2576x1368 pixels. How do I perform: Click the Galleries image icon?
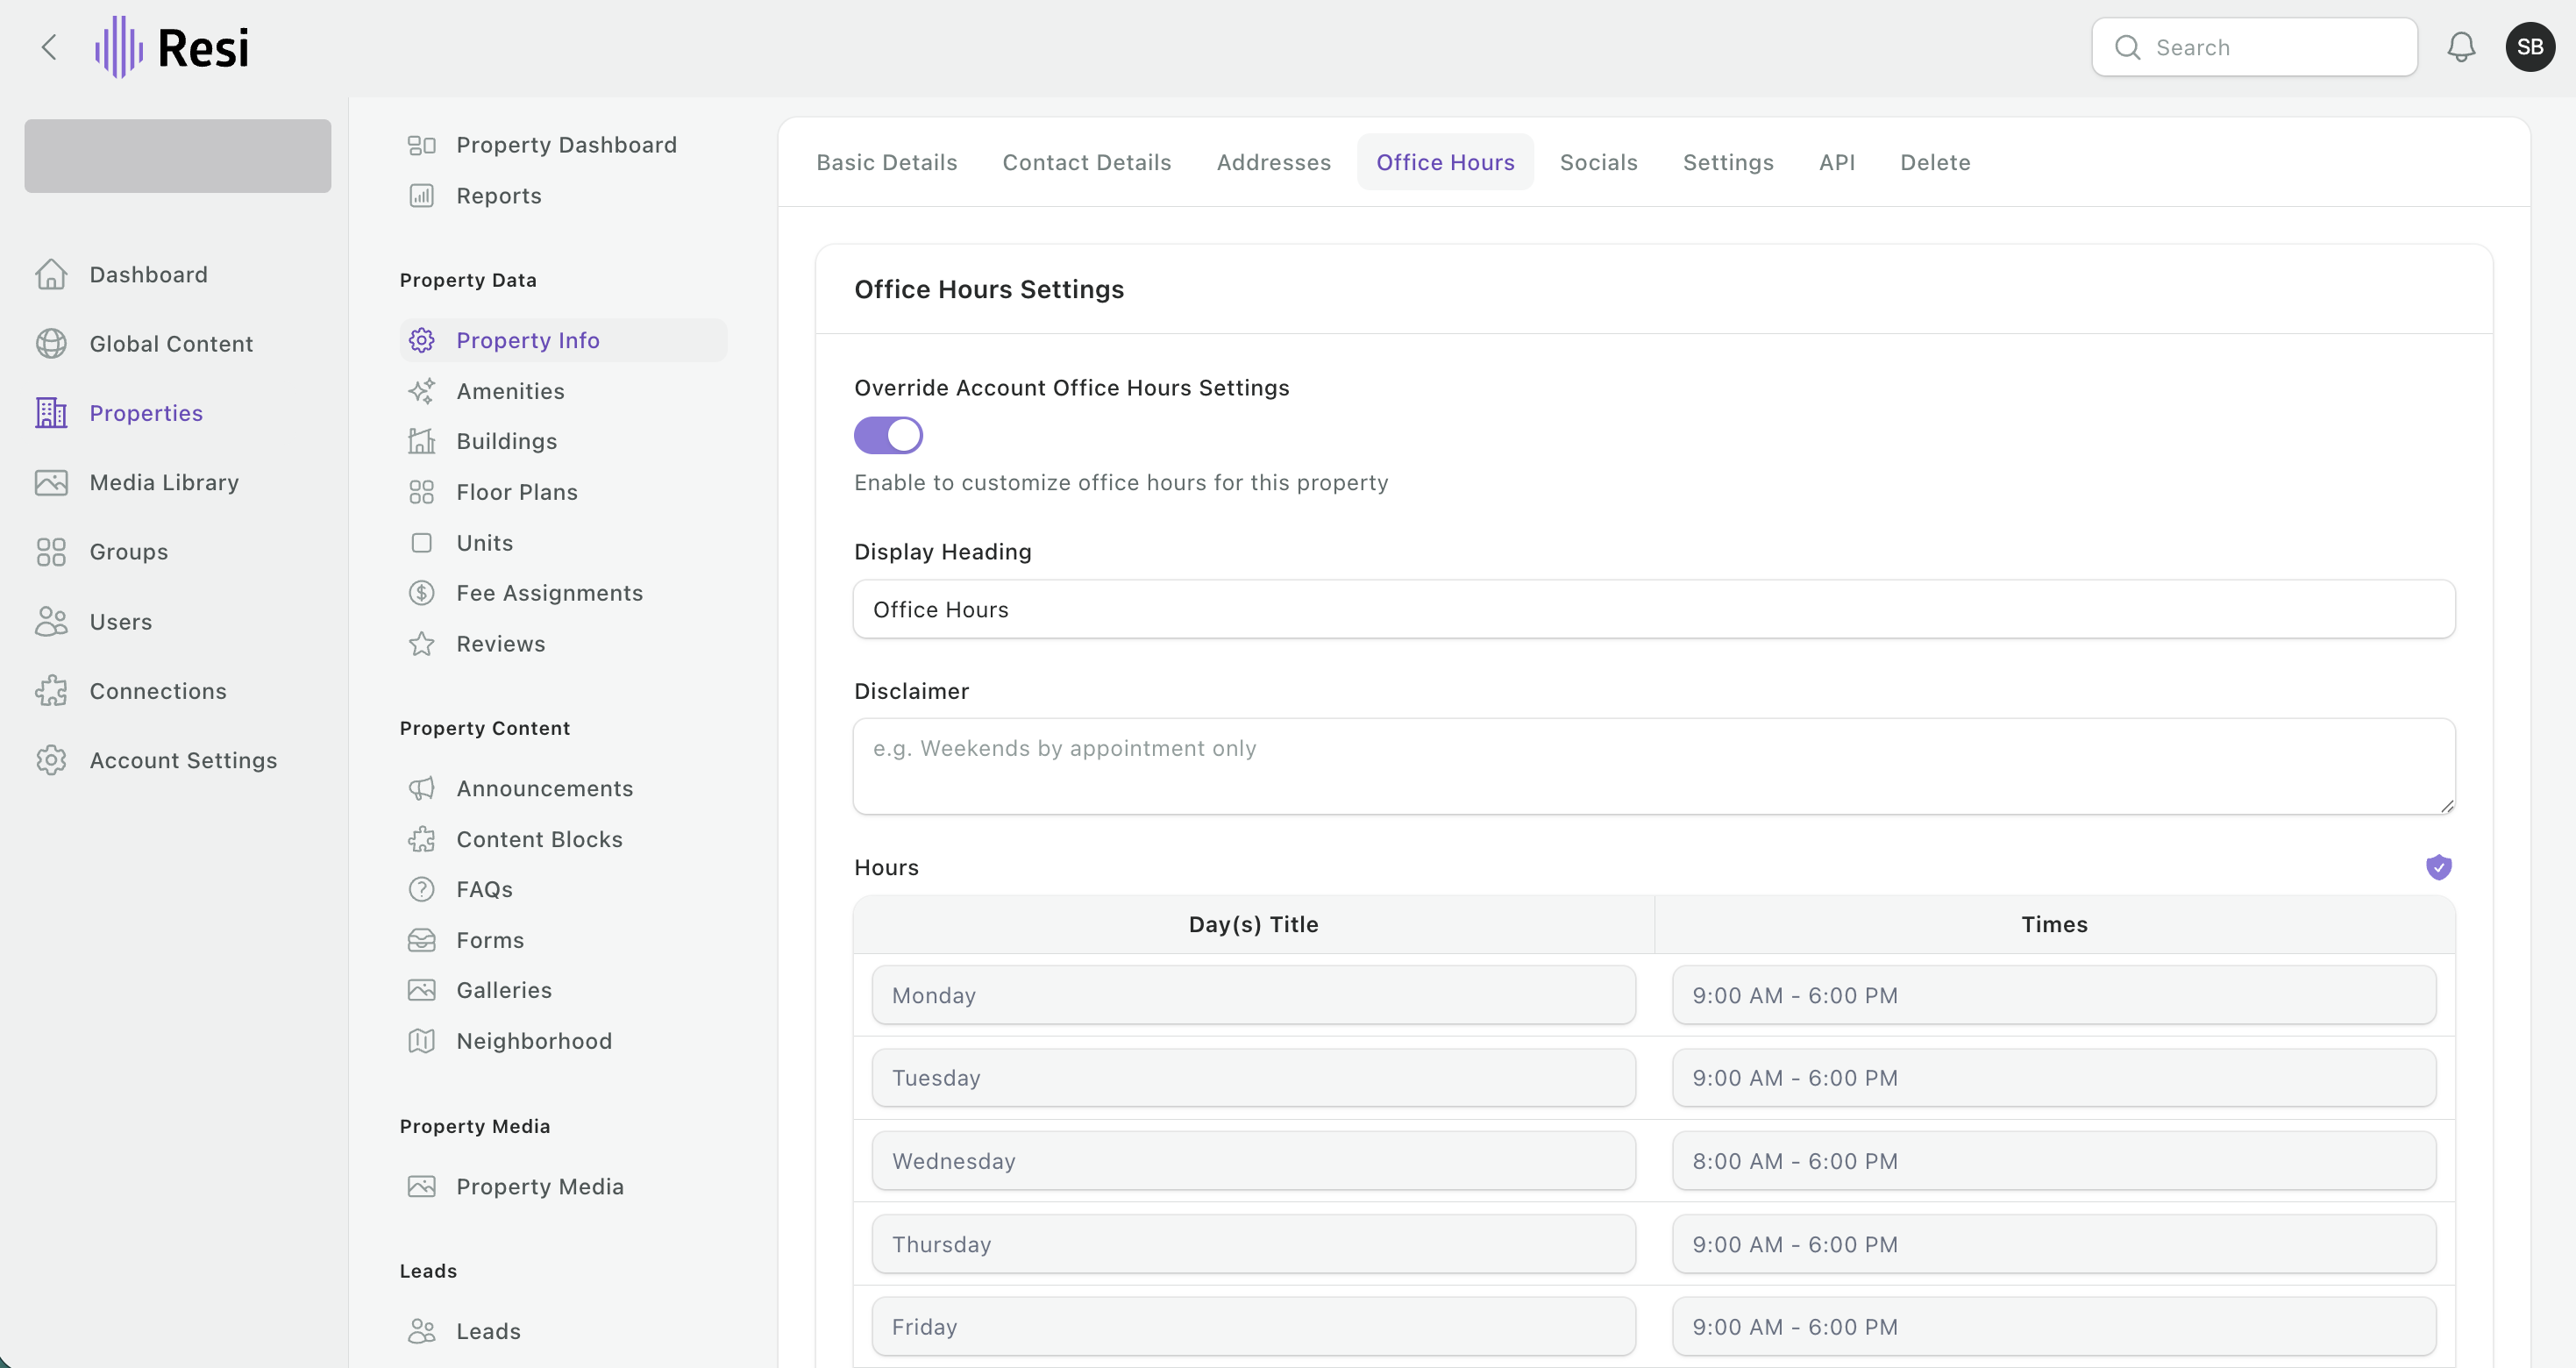click(422, 990)
